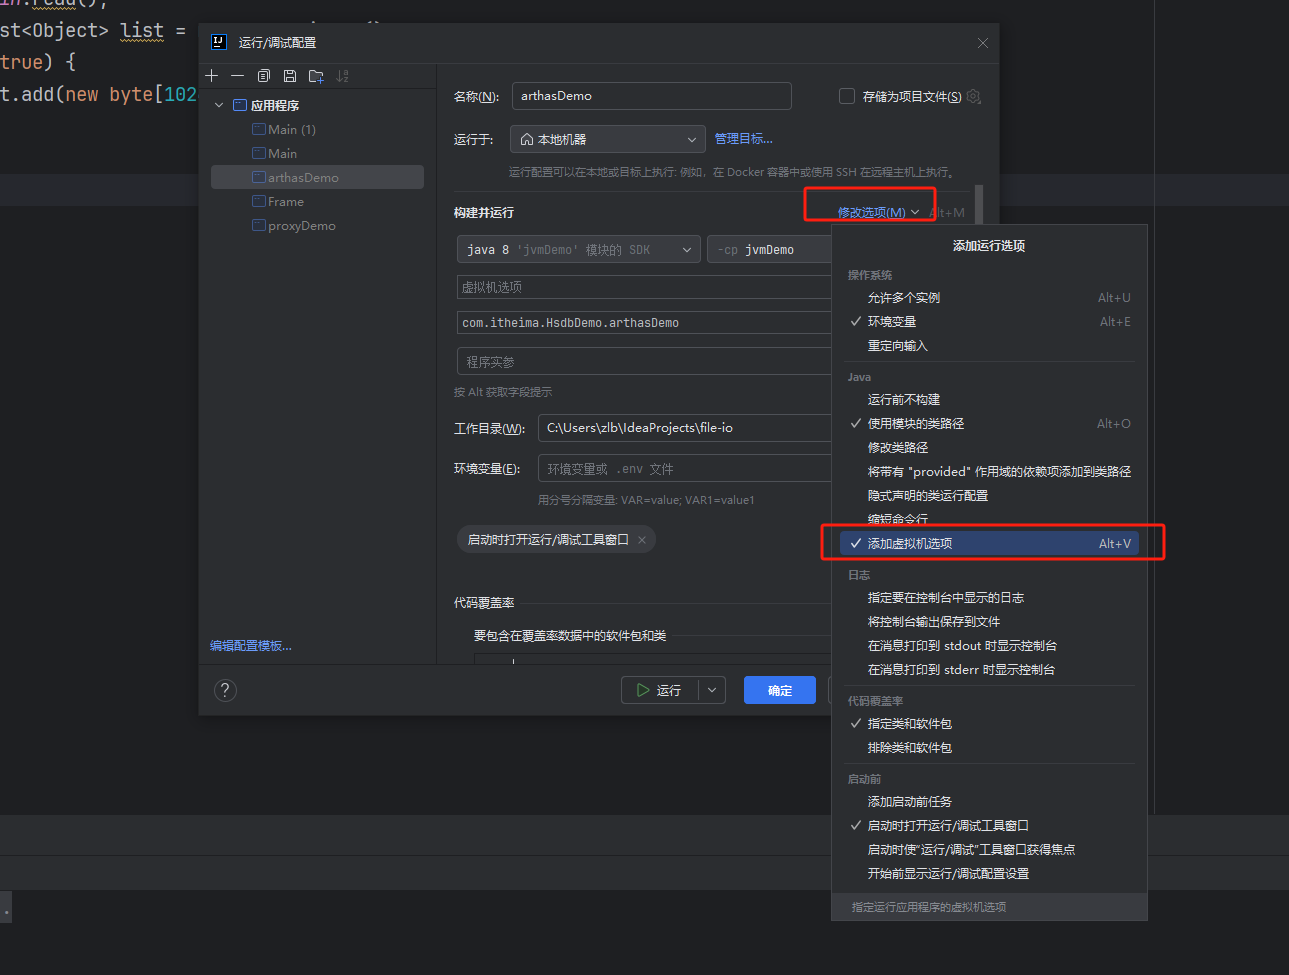Uncheck 使用模块的类路径 option
This screenshot has height=975, width=1289.
[x=989, y=424]
